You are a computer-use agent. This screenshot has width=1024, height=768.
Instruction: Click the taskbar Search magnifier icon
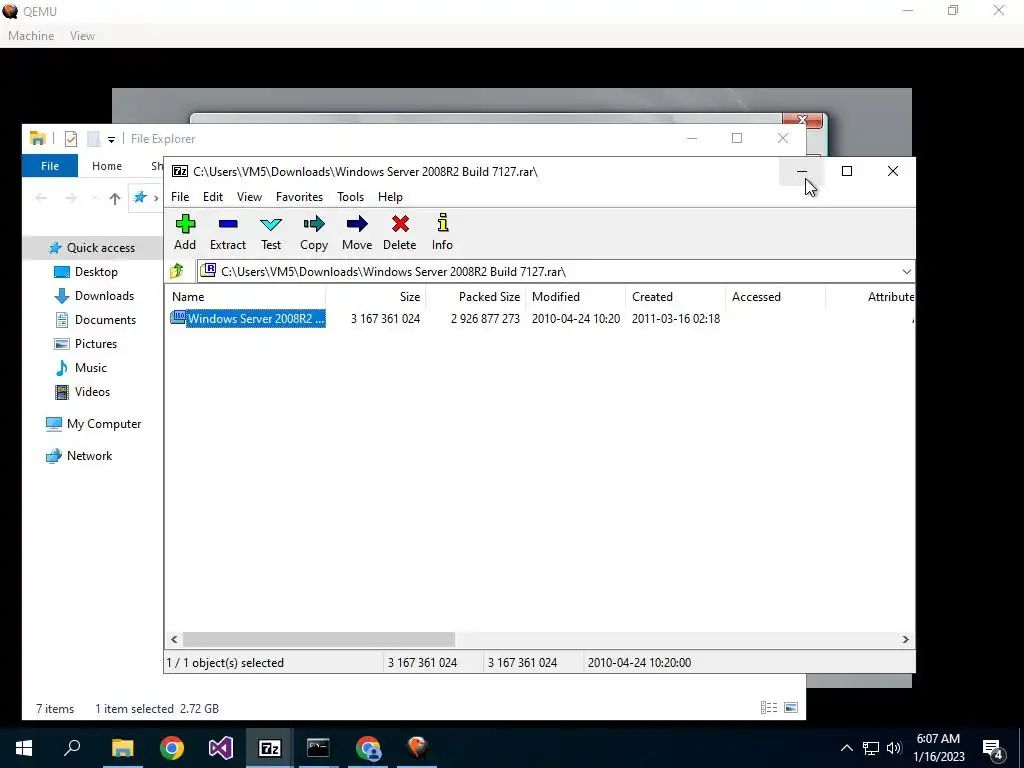[x=72, y=748]
